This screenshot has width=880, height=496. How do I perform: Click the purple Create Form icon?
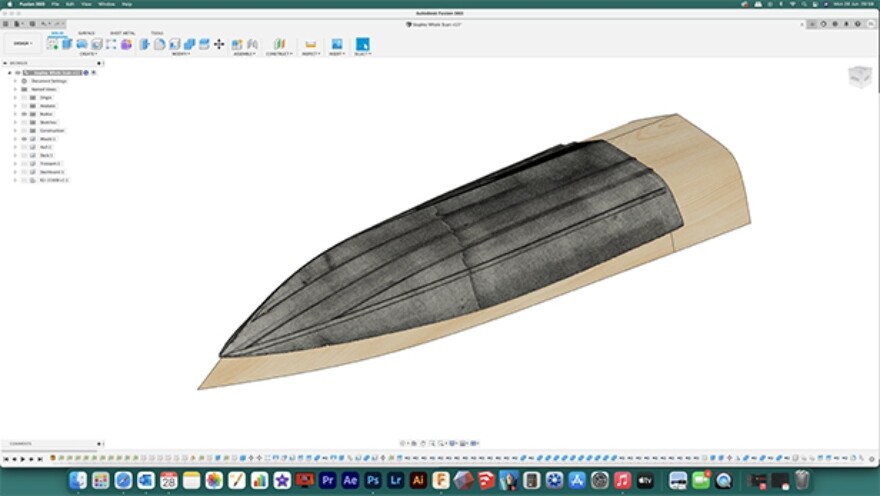point(126,44)
